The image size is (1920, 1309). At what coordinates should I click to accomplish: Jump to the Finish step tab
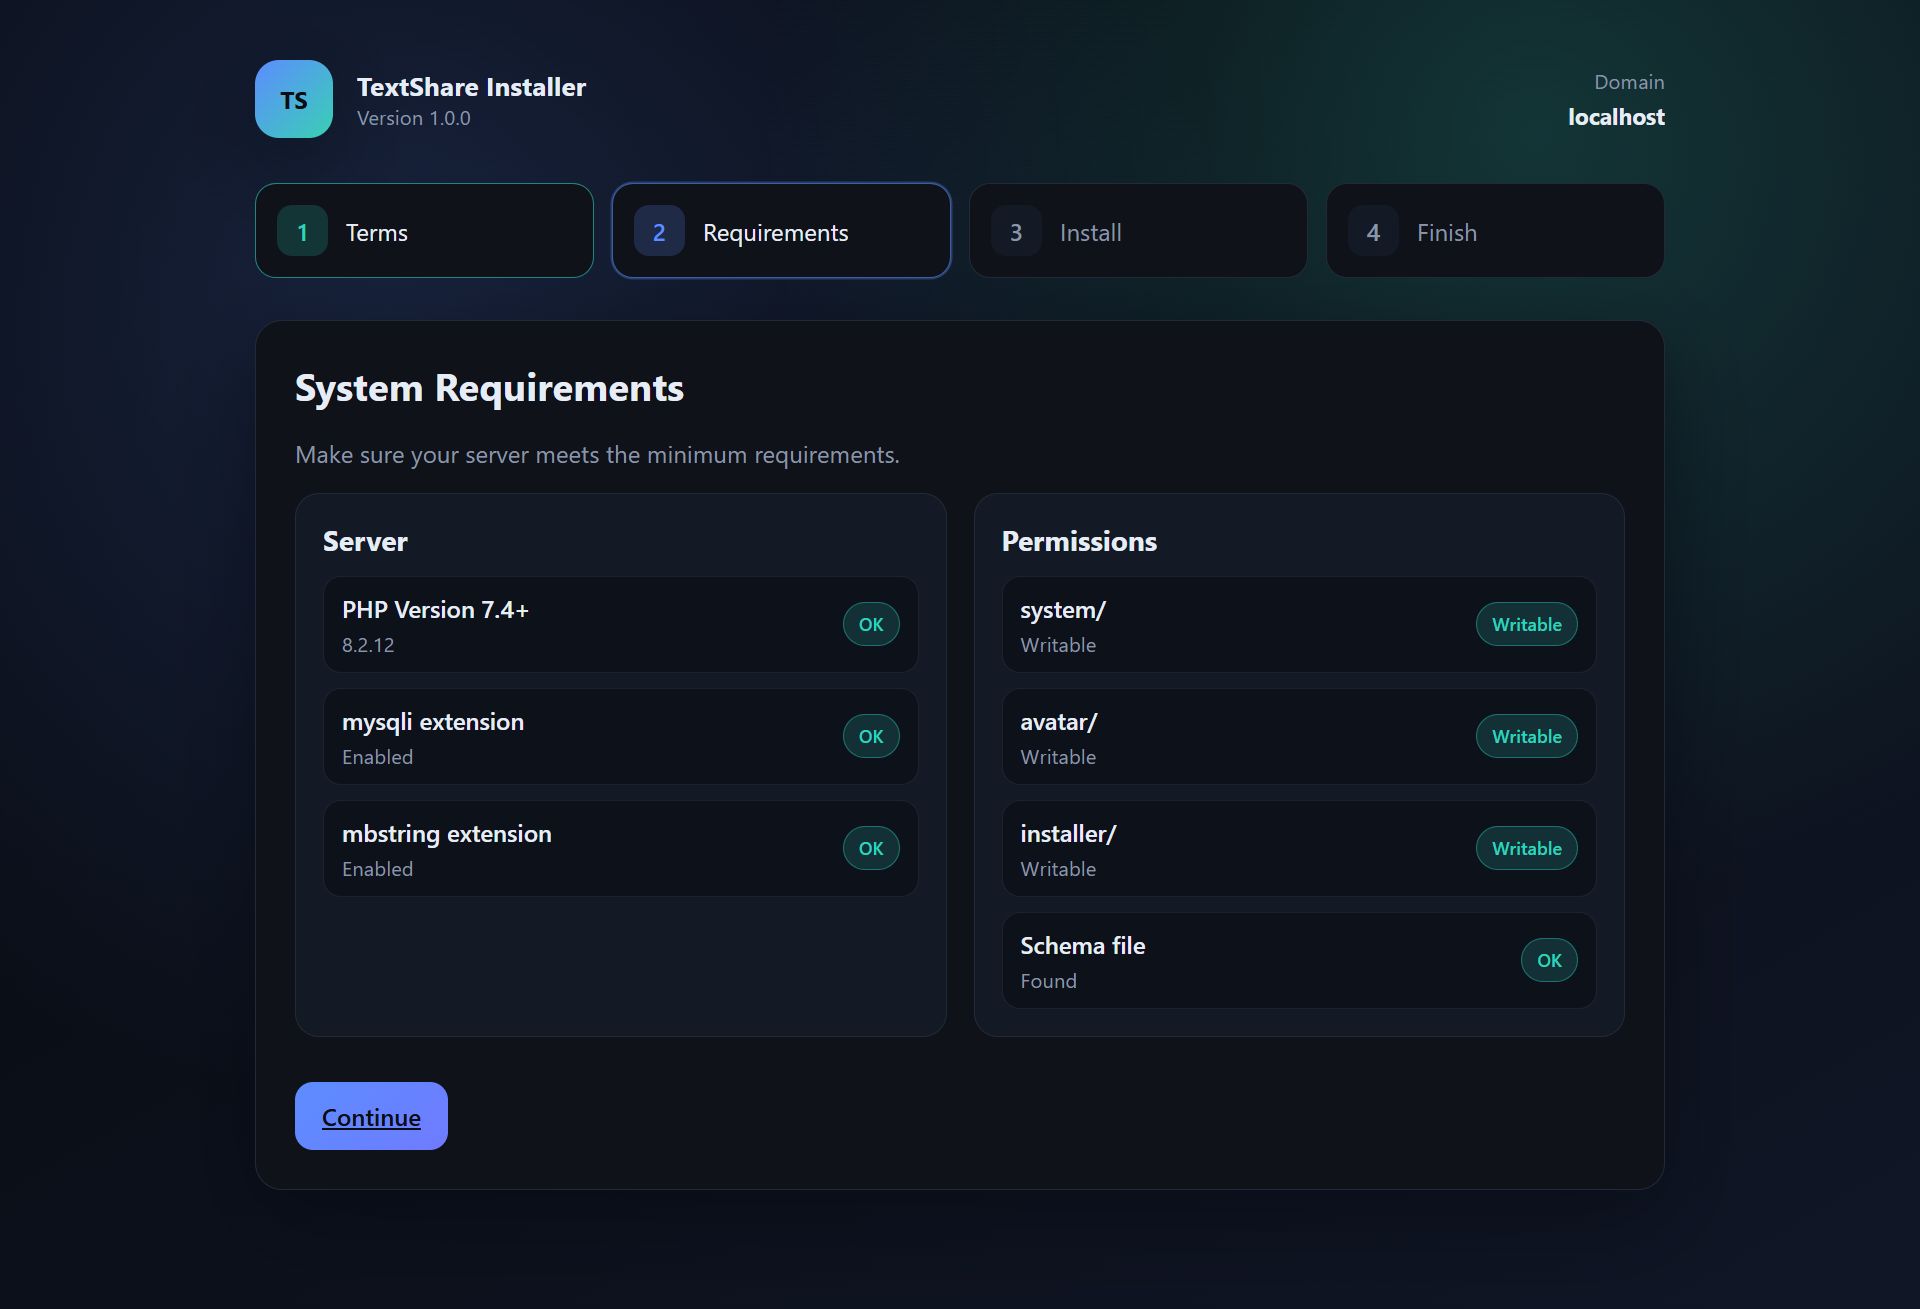click(x=1495, y=231)
